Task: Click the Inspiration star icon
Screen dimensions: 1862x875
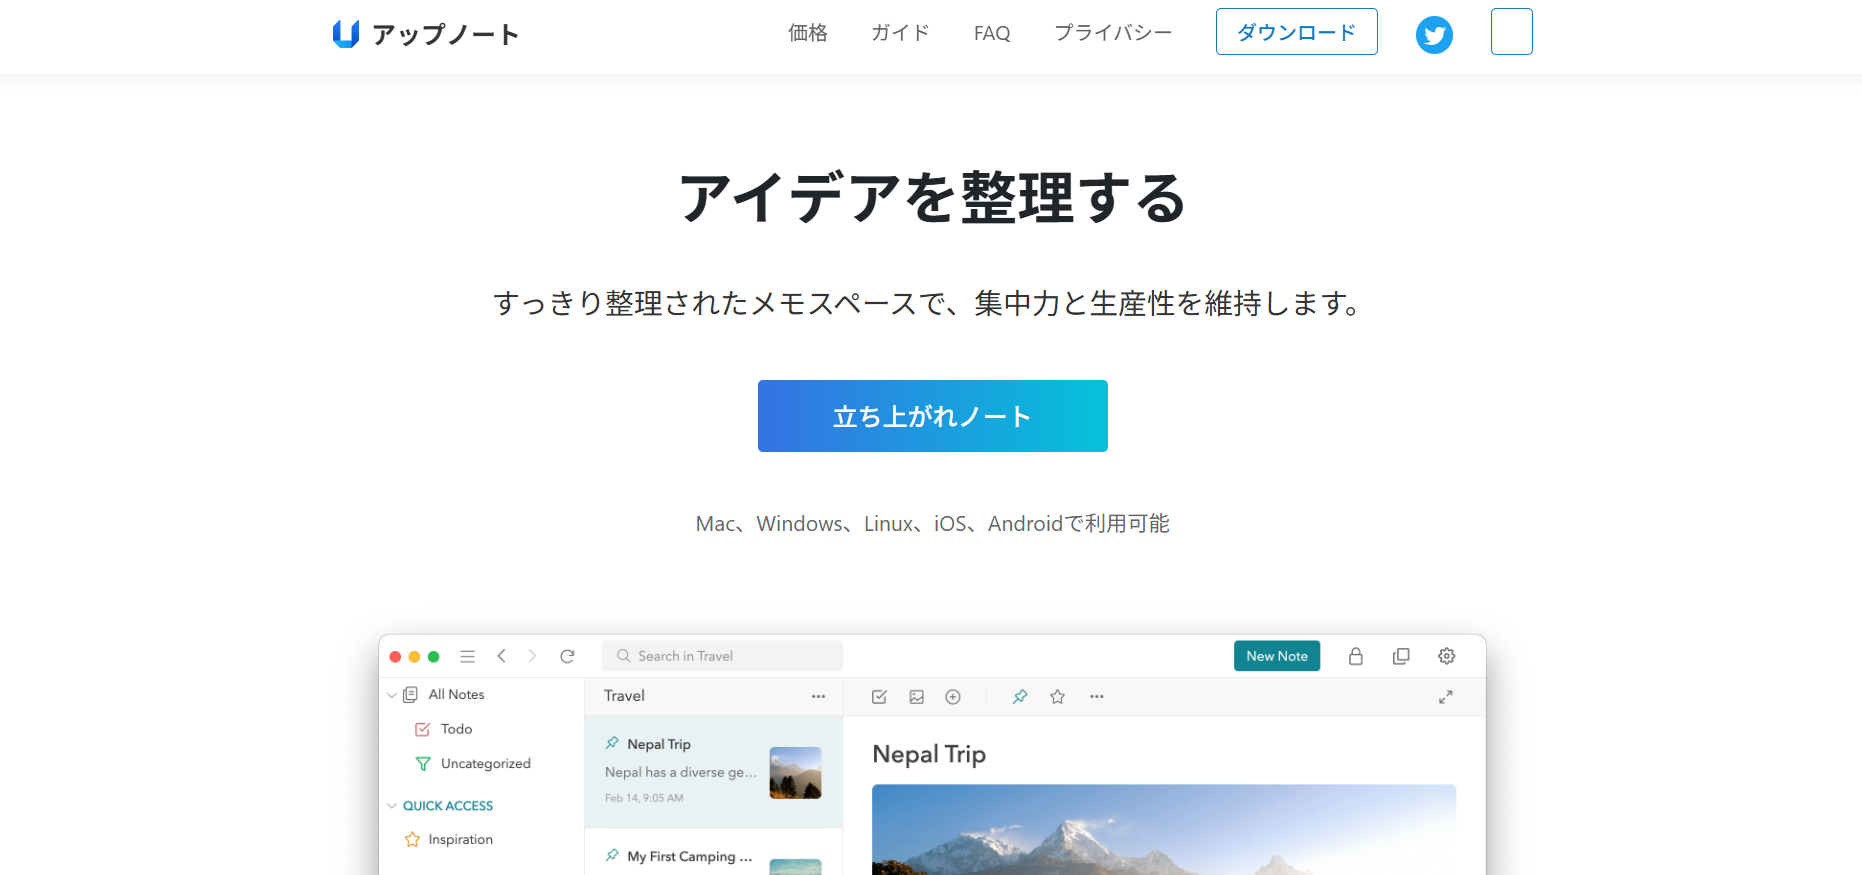Action: pyautogui.click(x=412, y=840)
